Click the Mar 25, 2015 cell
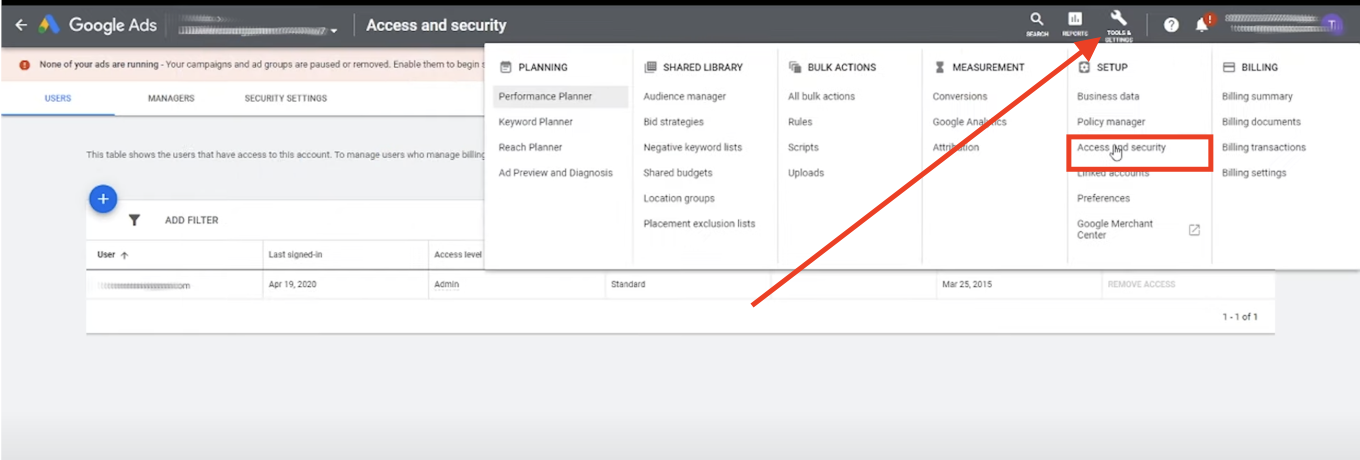The image size is (1360, 460). tap(965, 285)
